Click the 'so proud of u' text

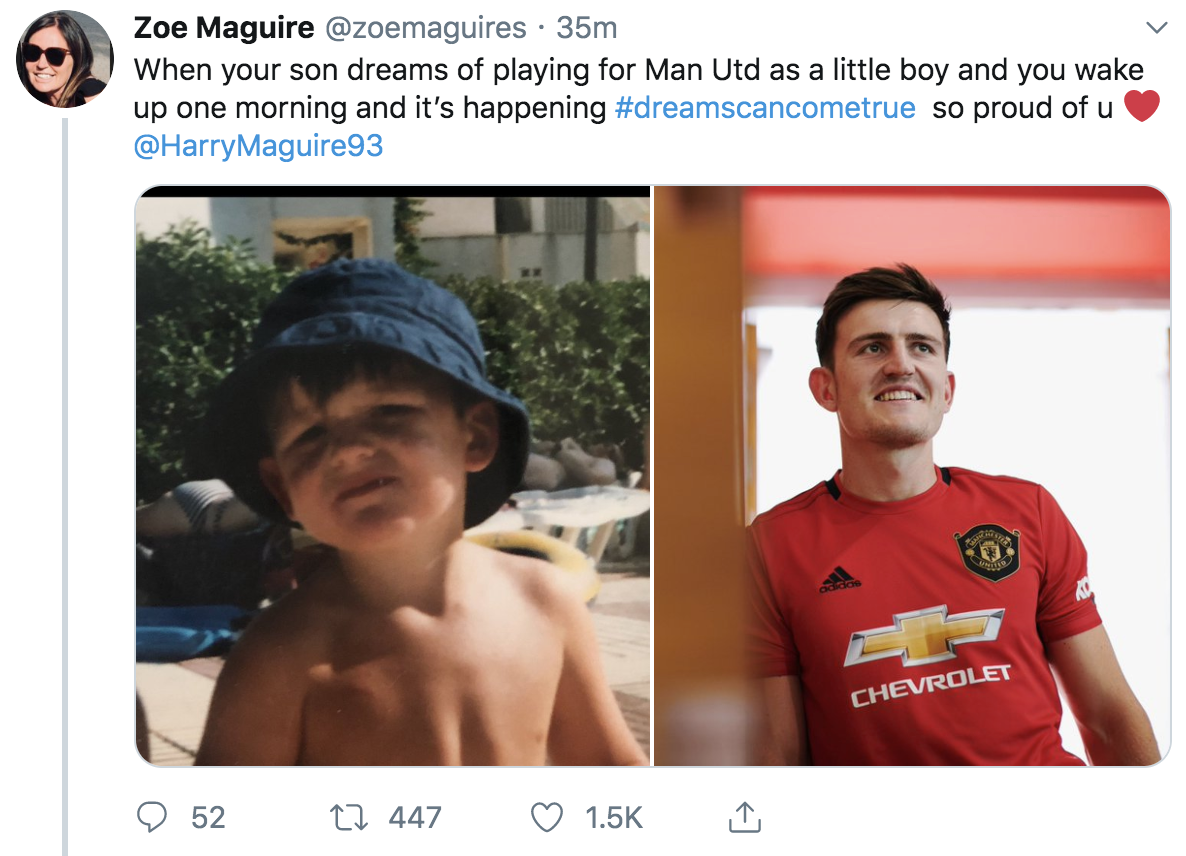tap(1022, 108)
